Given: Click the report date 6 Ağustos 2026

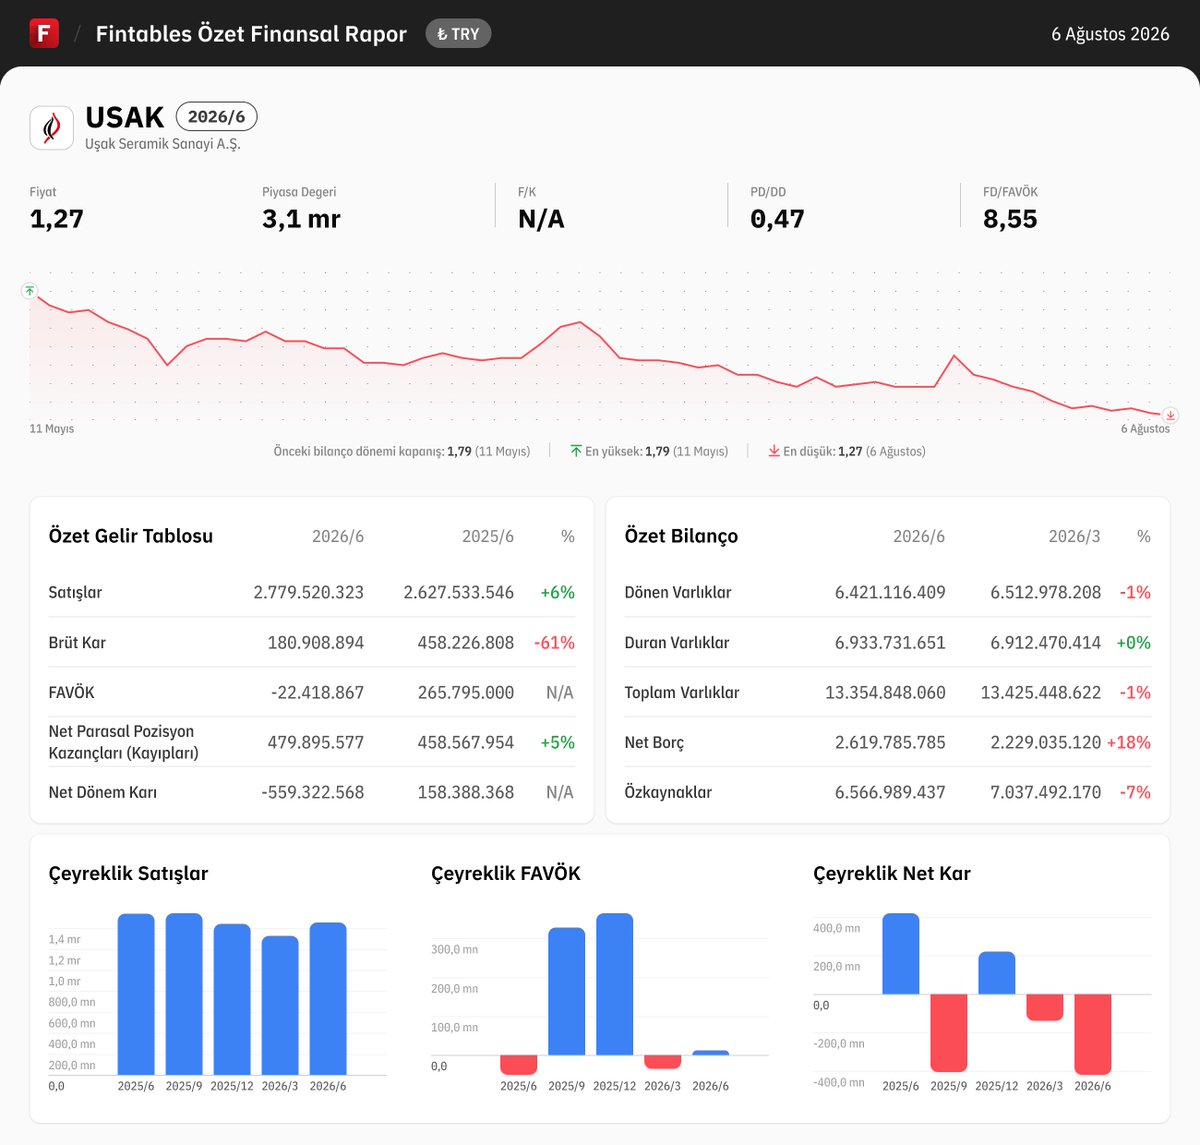Looking at the screenshot, I should 1110,34.
